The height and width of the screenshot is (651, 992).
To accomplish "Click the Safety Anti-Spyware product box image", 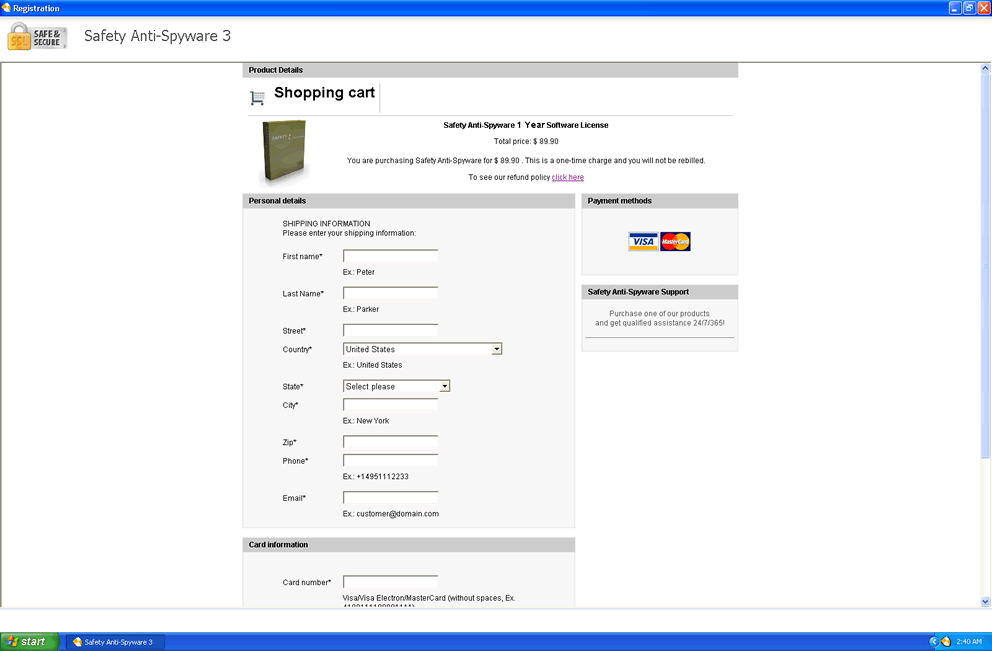I will click(x=284, y=153).
